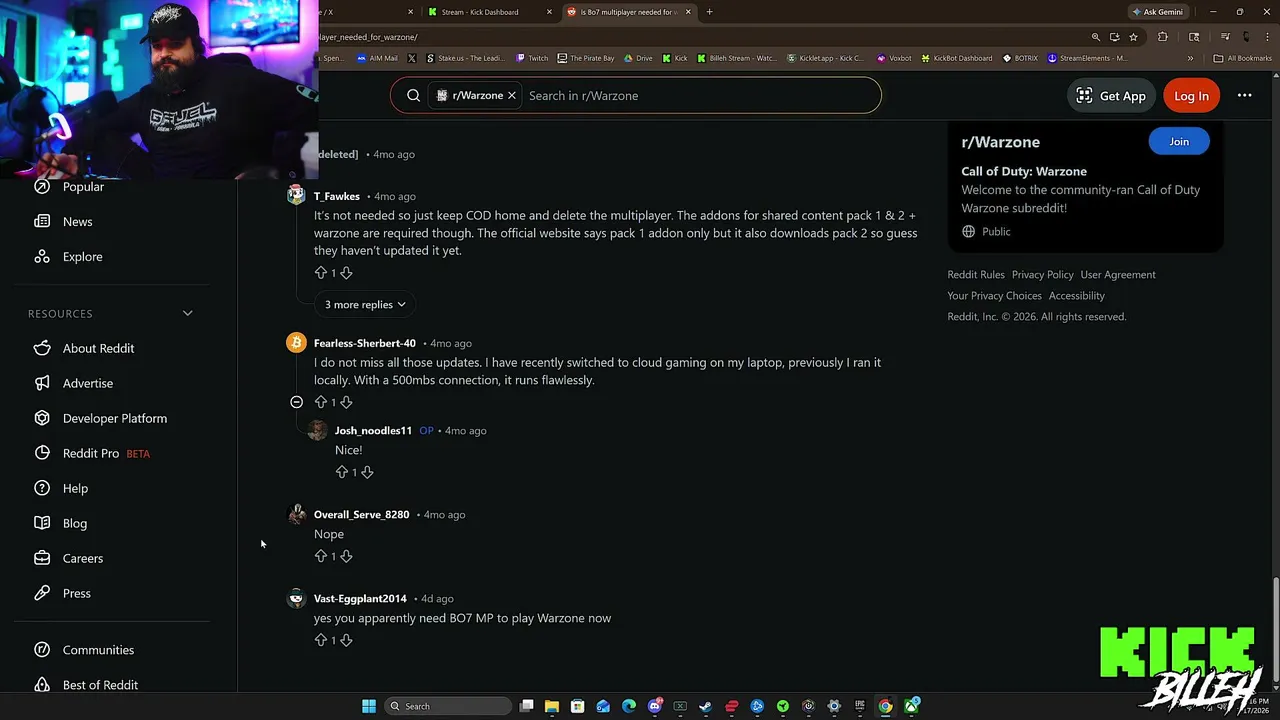Open Reddit Rules link

point(976,275)
